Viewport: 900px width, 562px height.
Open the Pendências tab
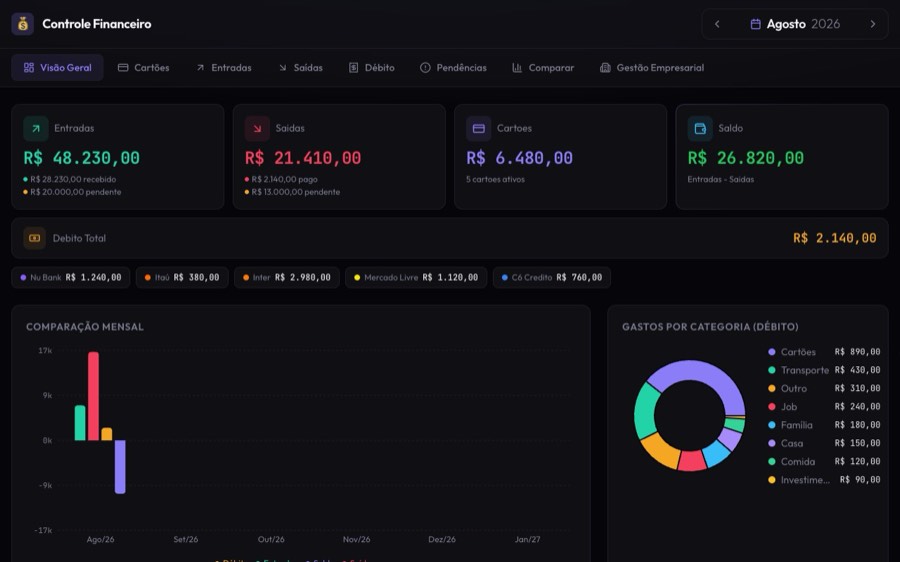click(453, 68)
